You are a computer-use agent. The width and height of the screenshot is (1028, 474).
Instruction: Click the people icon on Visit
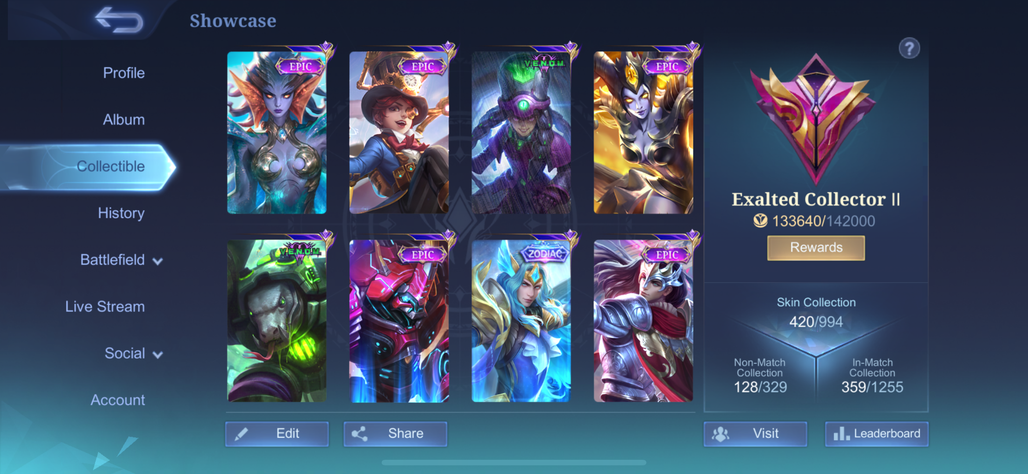click(721, 433)
